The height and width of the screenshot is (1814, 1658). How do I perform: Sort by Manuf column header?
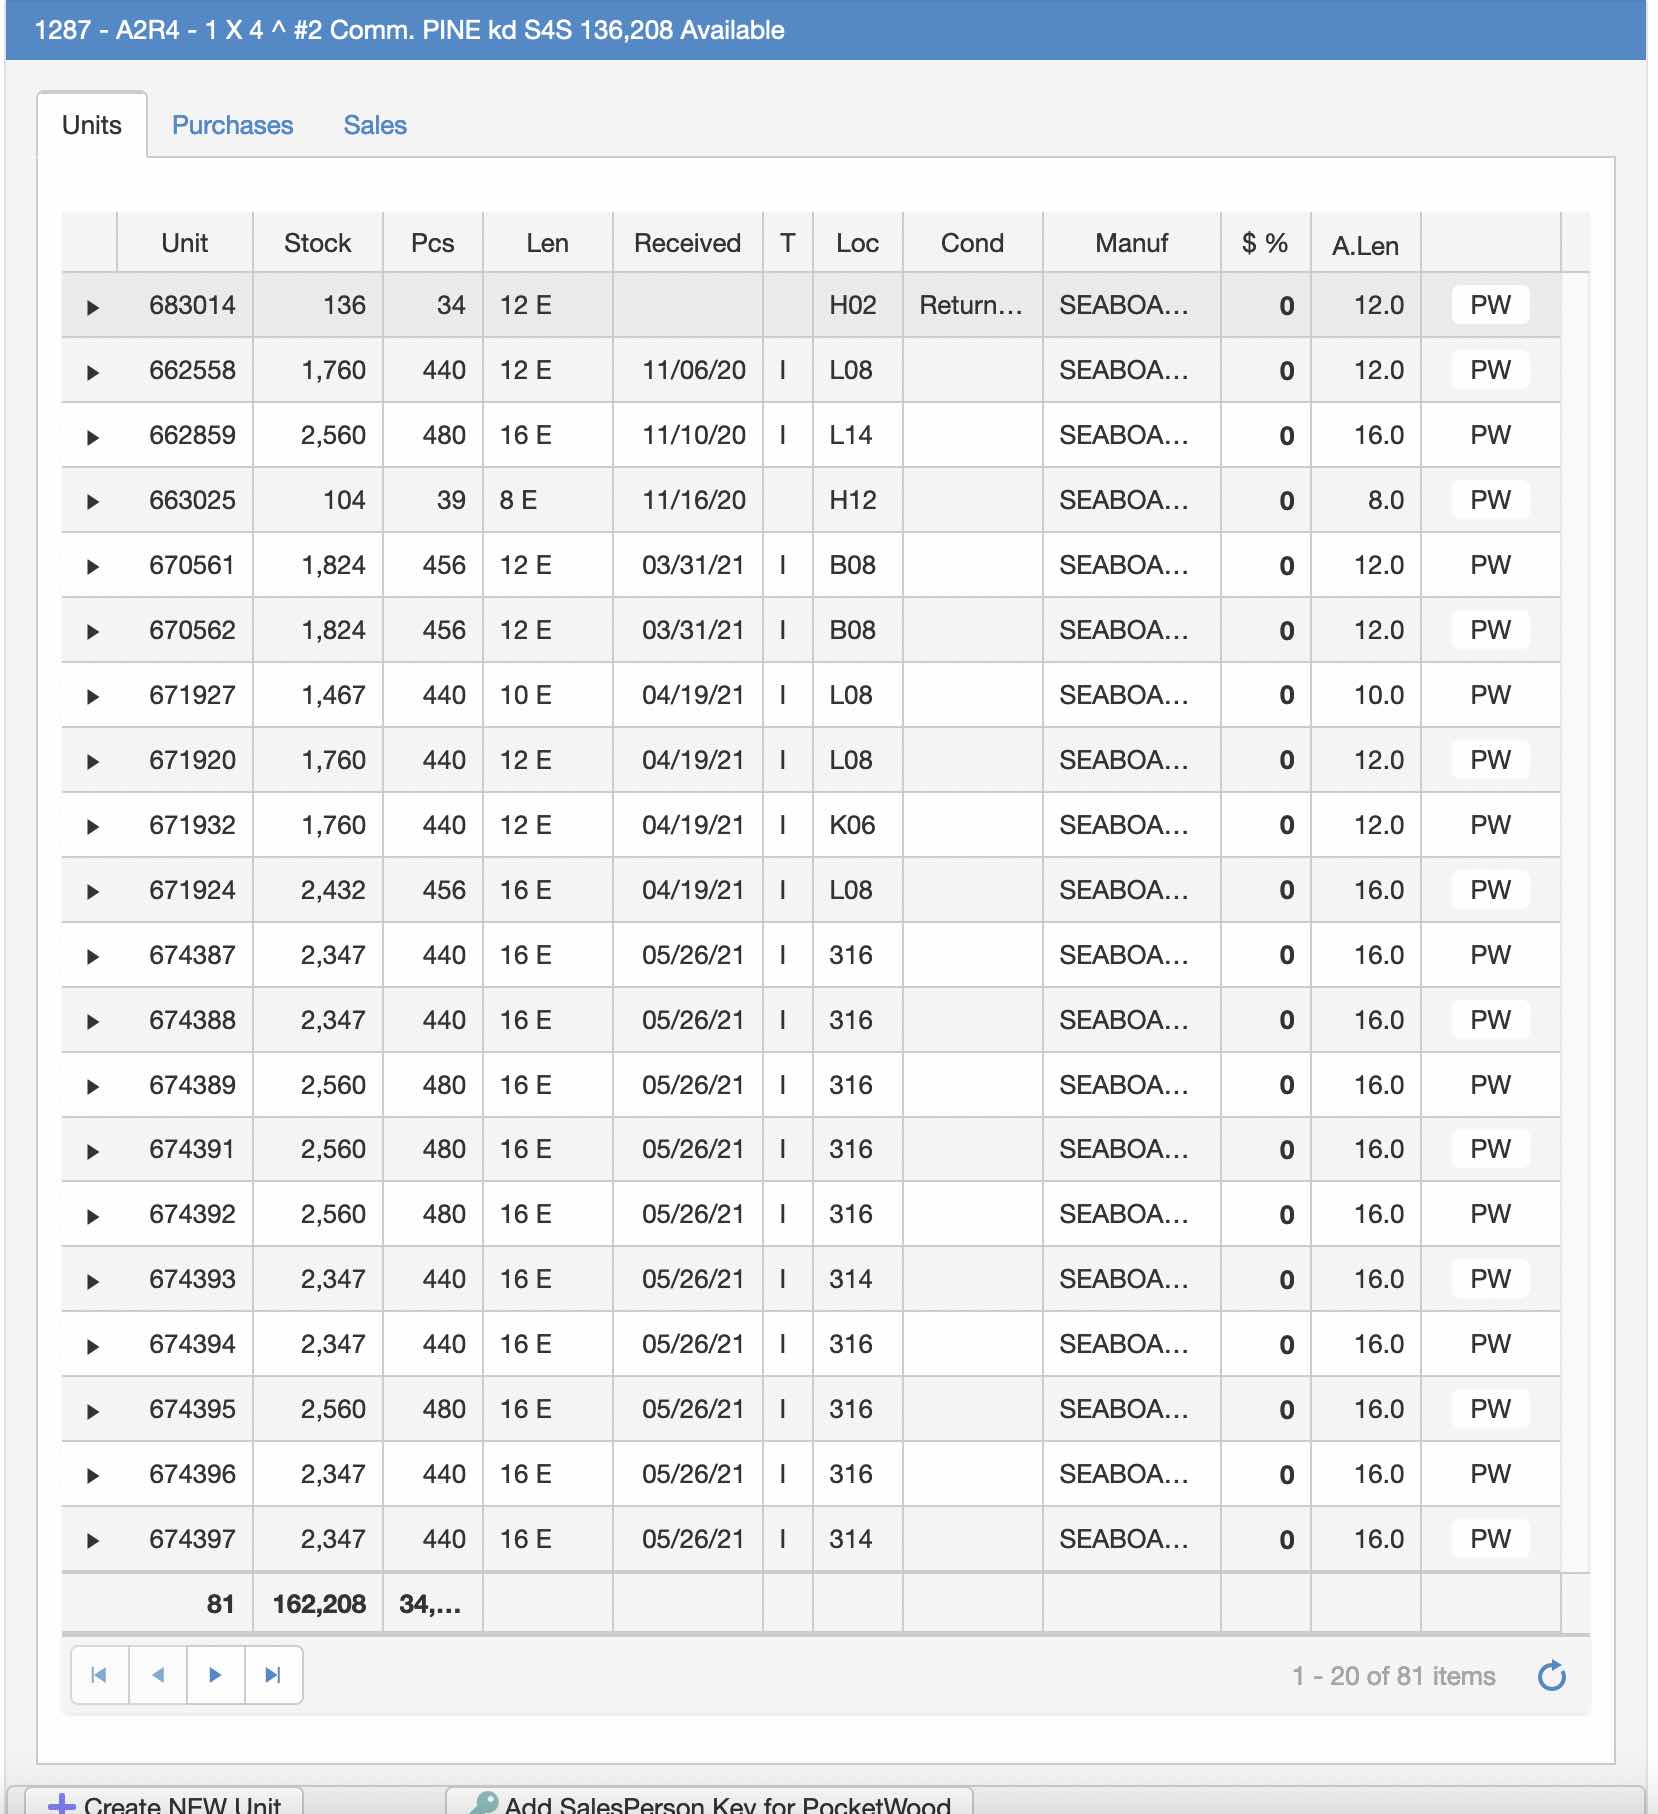pyautogui.click(x=1132, y=243)
